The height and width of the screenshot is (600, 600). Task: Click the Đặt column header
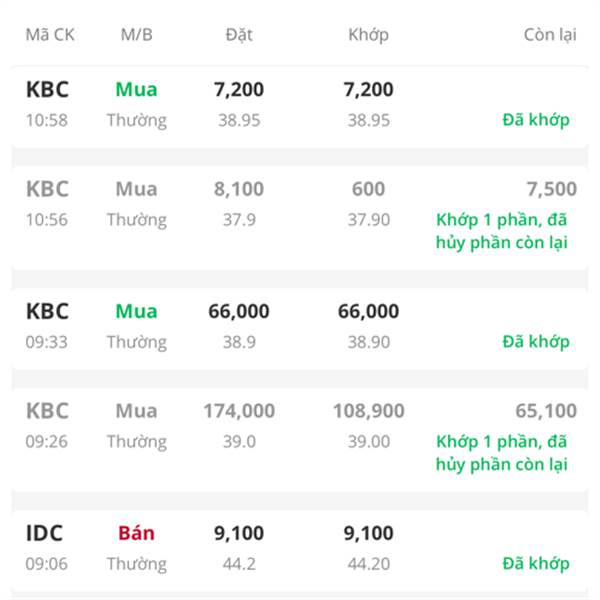pos(239,35)
